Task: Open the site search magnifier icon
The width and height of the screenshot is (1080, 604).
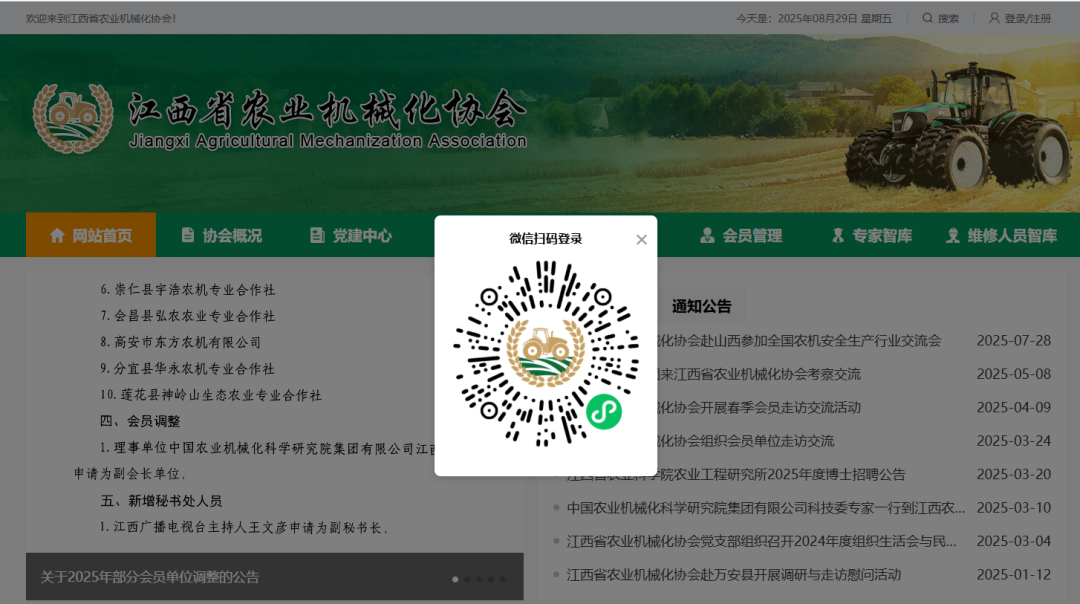Action: pyautogui.click(x=927, y=17)
